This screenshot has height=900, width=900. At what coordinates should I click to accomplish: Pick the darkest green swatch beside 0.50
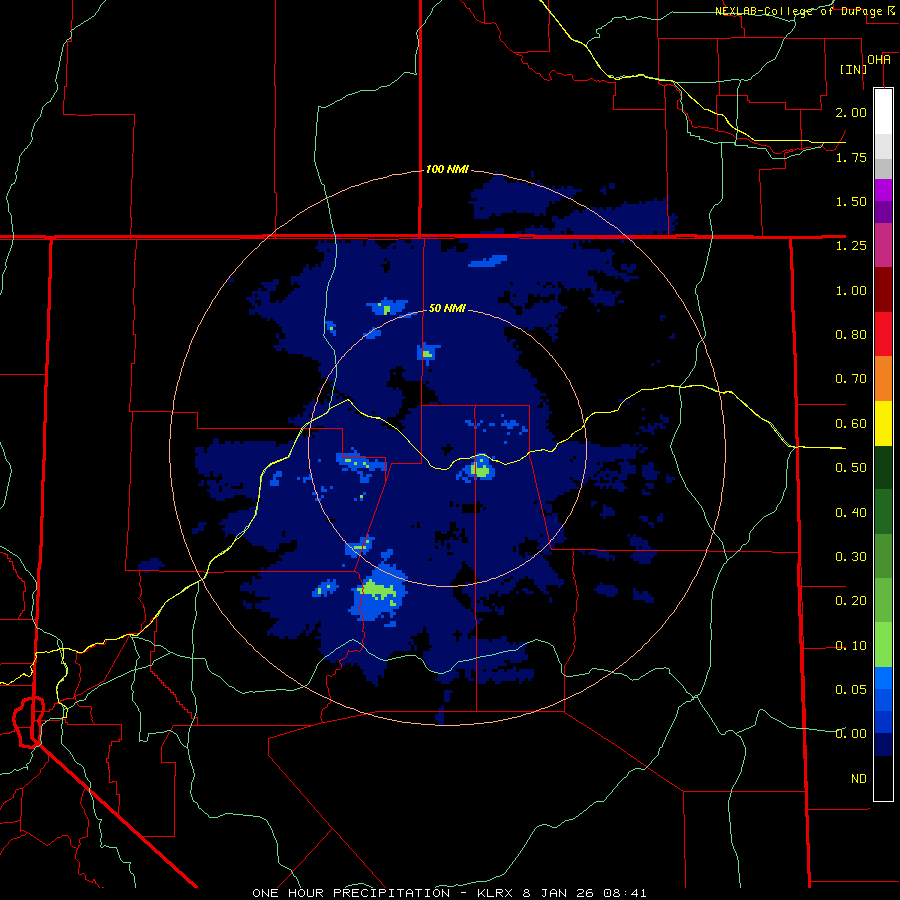pyautogui.click(x=883, y=468)
